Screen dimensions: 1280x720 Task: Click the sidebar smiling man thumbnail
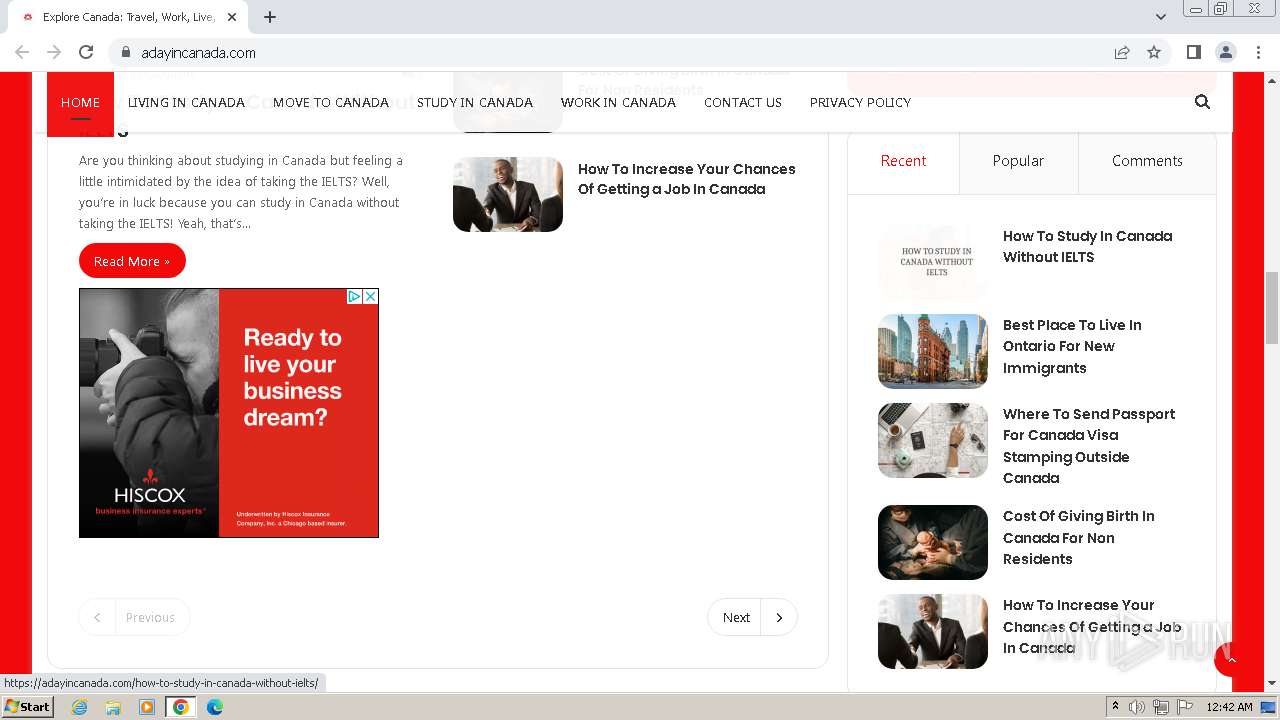933,631
